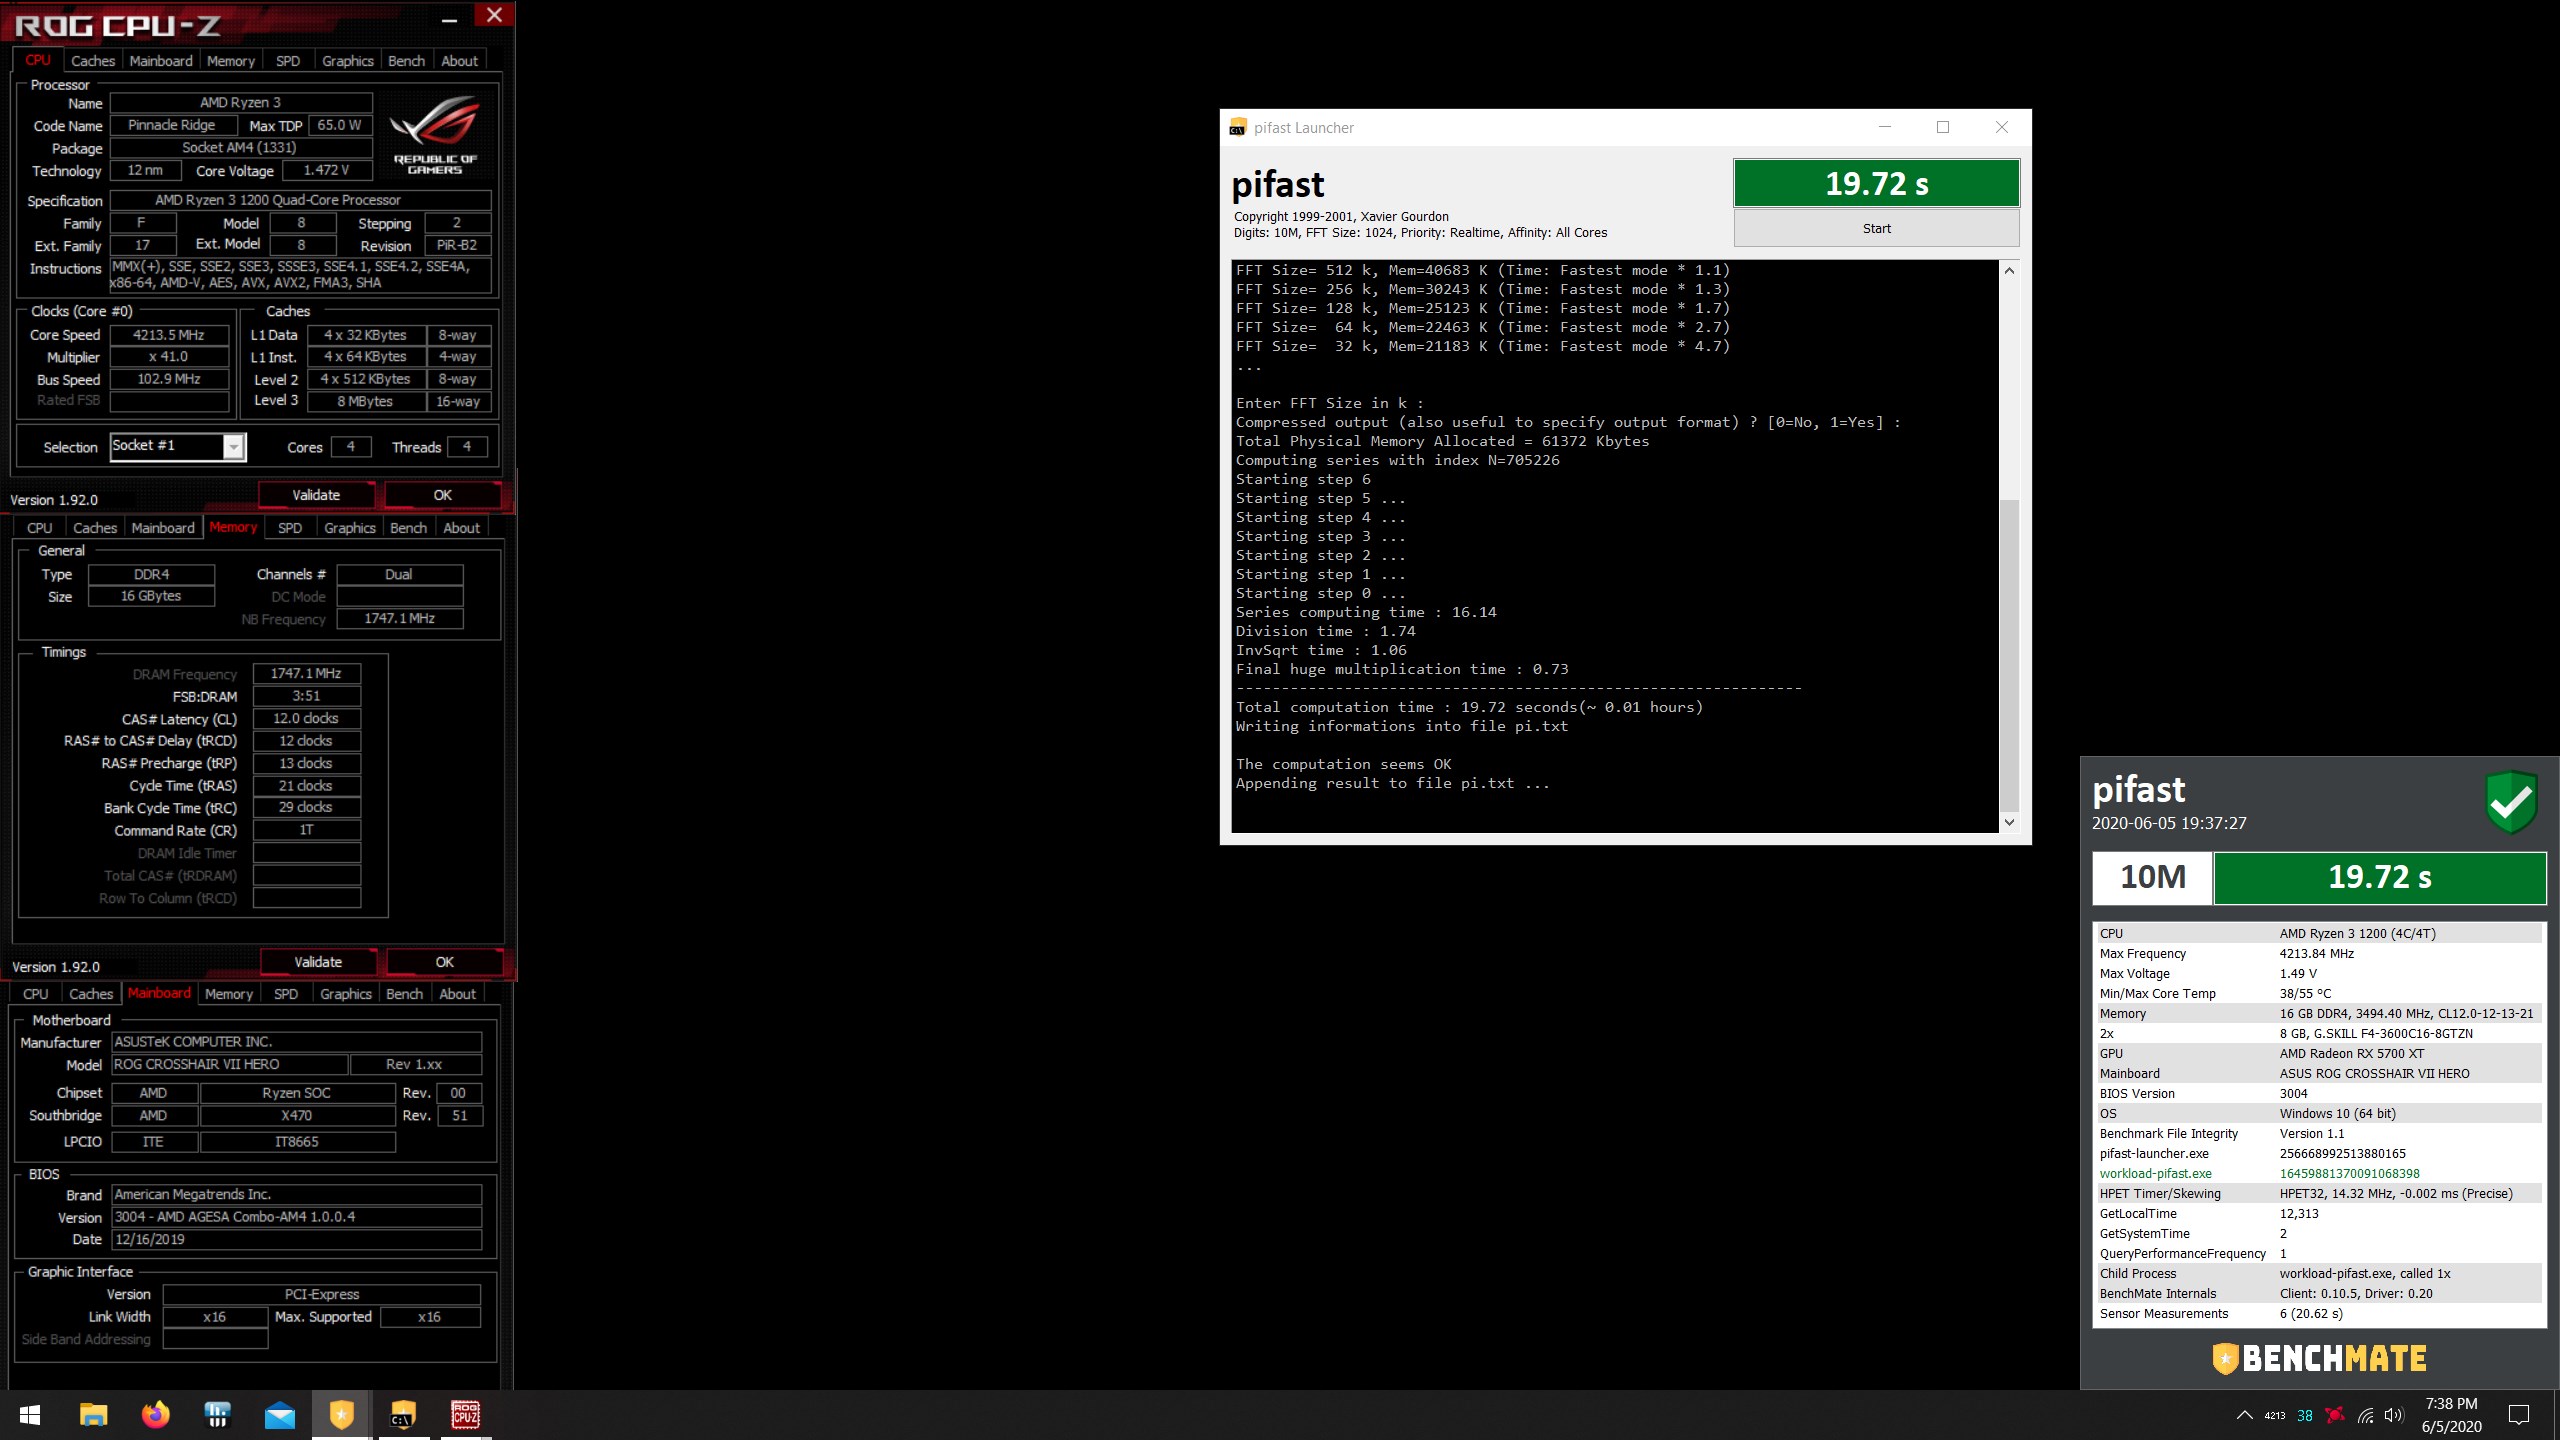Click the green BenchMate verified shield
The height and width of the screenshot is (1440, 2560).
click(2511, 802)
